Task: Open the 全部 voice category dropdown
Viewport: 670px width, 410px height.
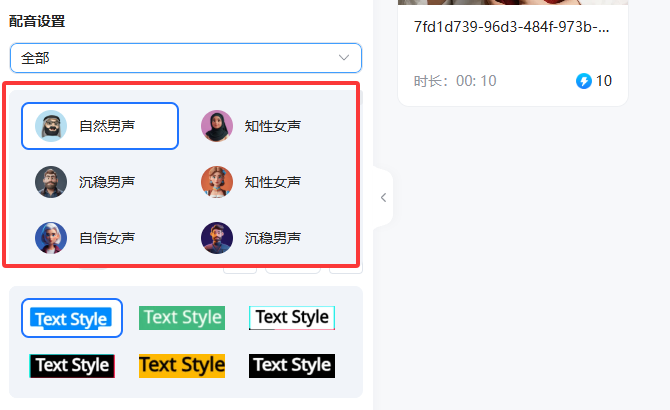Action: 186,58
